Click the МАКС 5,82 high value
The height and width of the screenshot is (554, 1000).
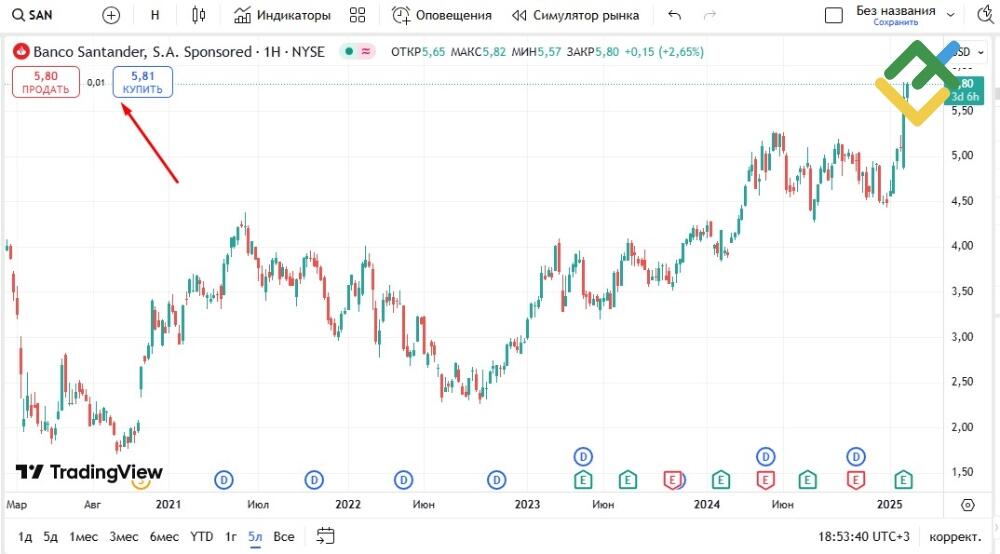click(478, 52)
